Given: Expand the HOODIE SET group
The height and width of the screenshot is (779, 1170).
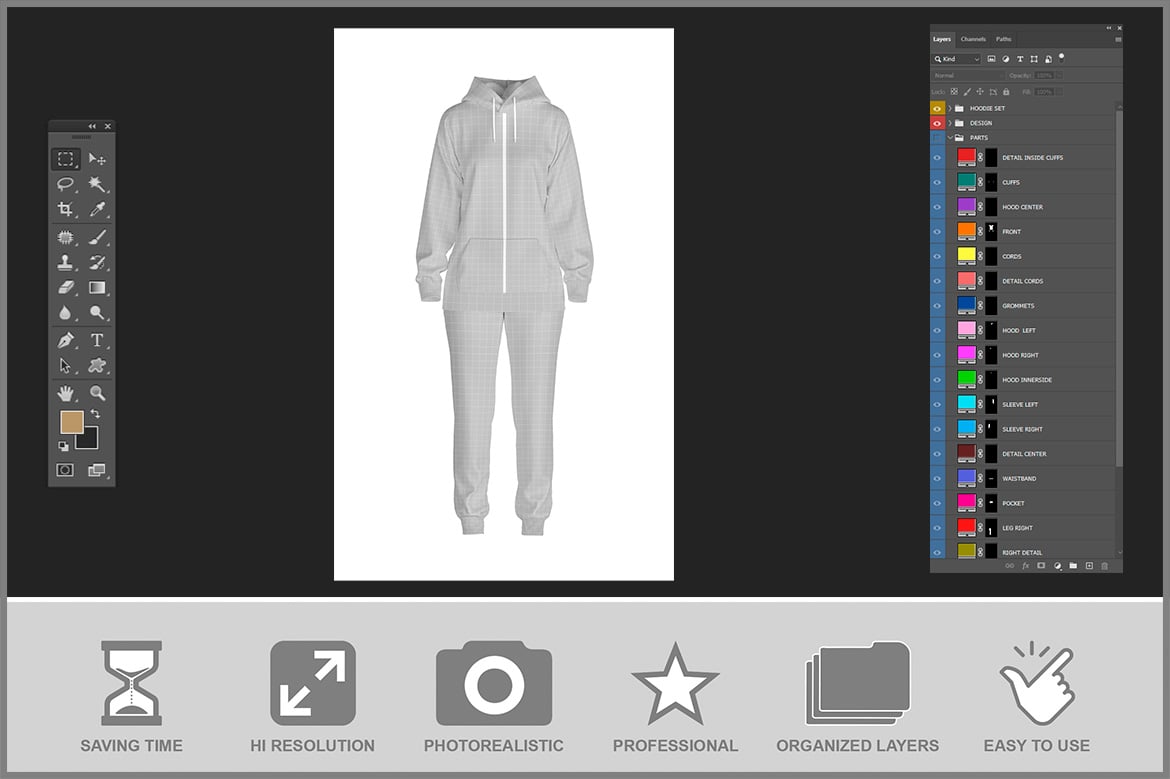Looking at the screenshot, I should 950,108.
